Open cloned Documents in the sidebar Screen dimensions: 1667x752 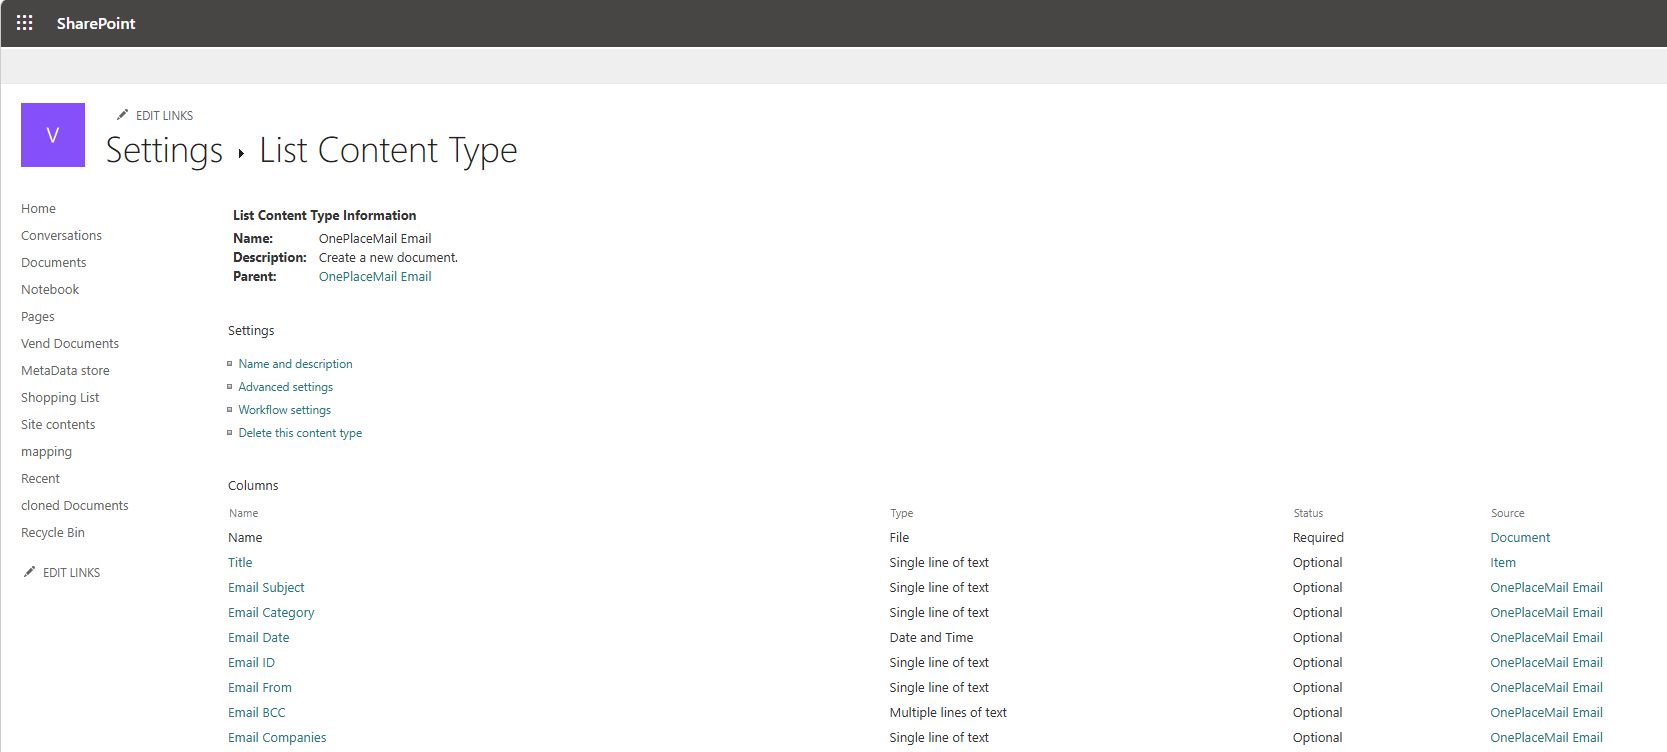coord(75,506)
